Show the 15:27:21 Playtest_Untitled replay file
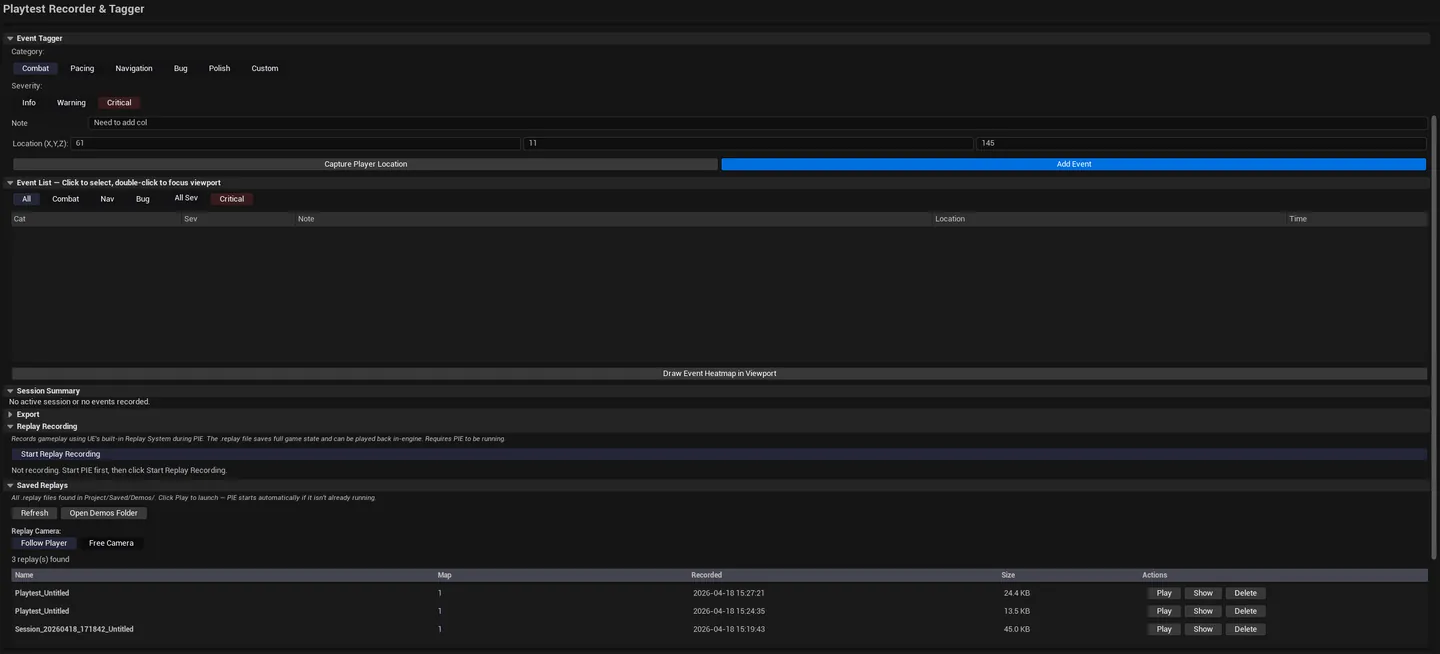The height and width of the screenshot is (654, 1440). [1203, 593]
